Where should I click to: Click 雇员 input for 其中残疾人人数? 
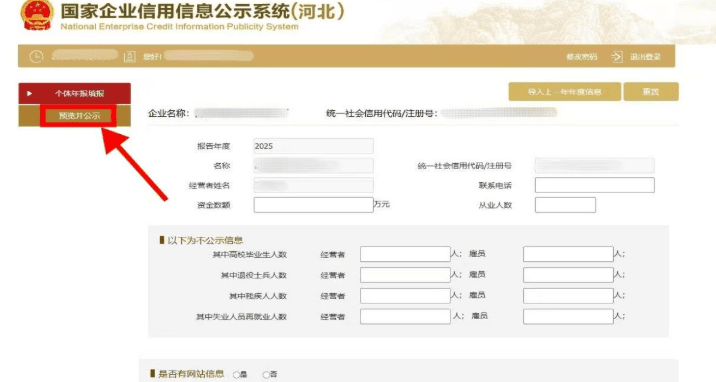(568, 296)
